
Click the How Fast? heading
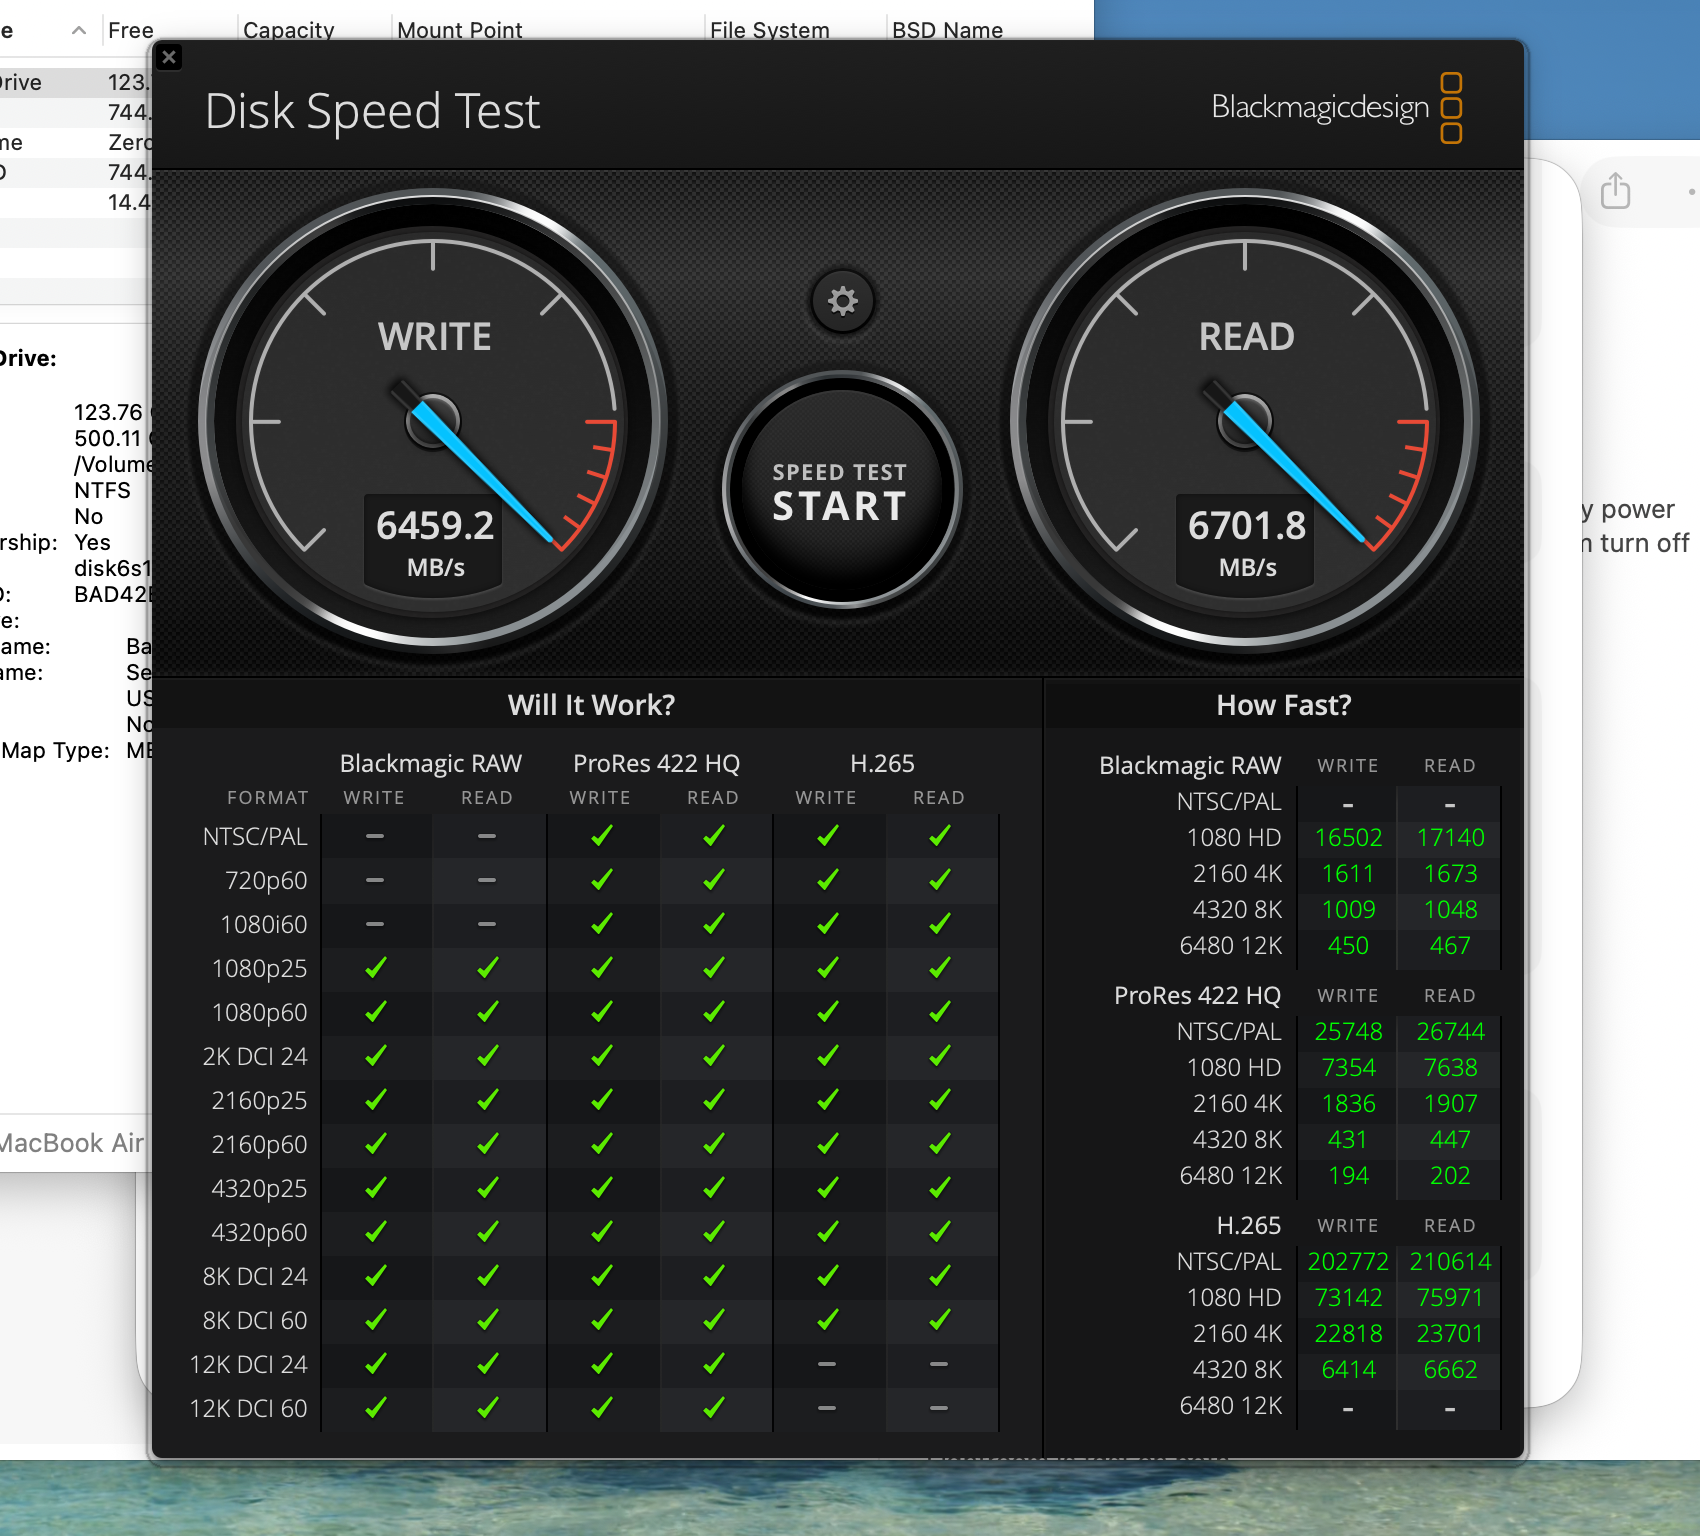tap(1283, 705)
